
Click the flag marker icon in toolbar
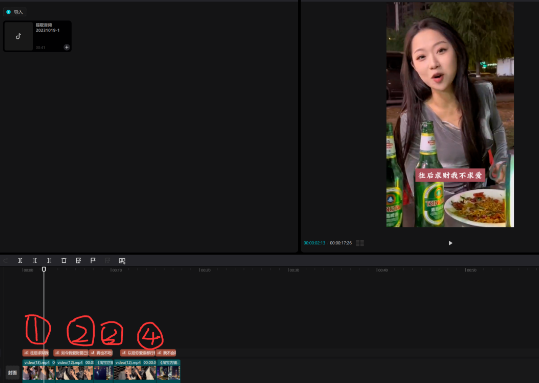[x=93, y=261]
